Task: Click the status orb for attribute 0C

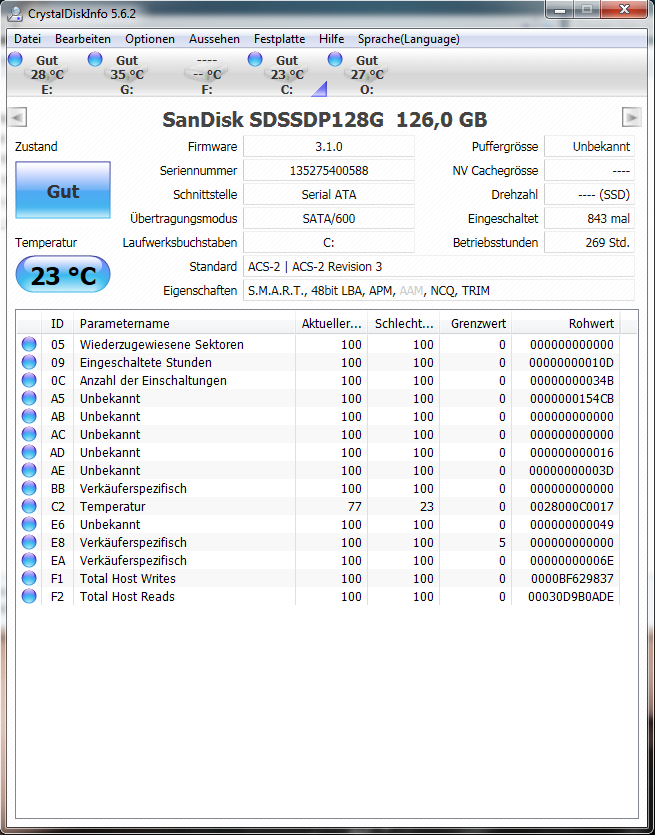Action: click(x=29, y=380)
